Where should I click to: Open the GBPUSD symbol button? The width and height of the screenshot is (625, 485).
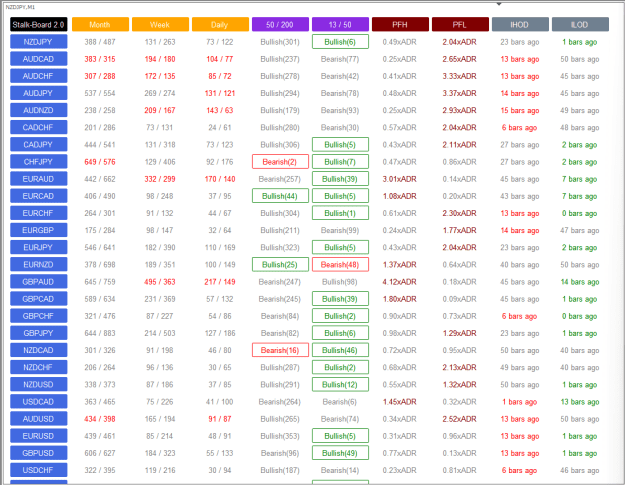[39, 453]
